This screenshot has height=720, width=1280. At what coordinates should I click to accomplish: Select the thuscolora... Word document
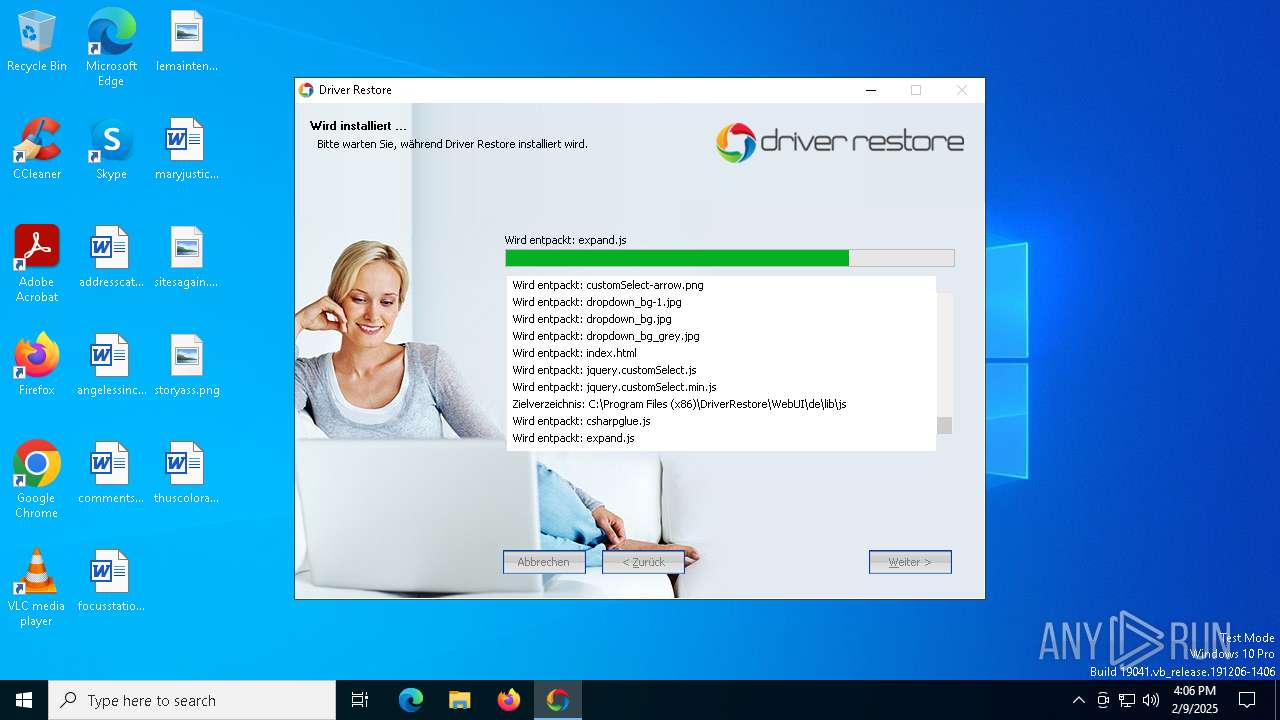click(187, 474)
